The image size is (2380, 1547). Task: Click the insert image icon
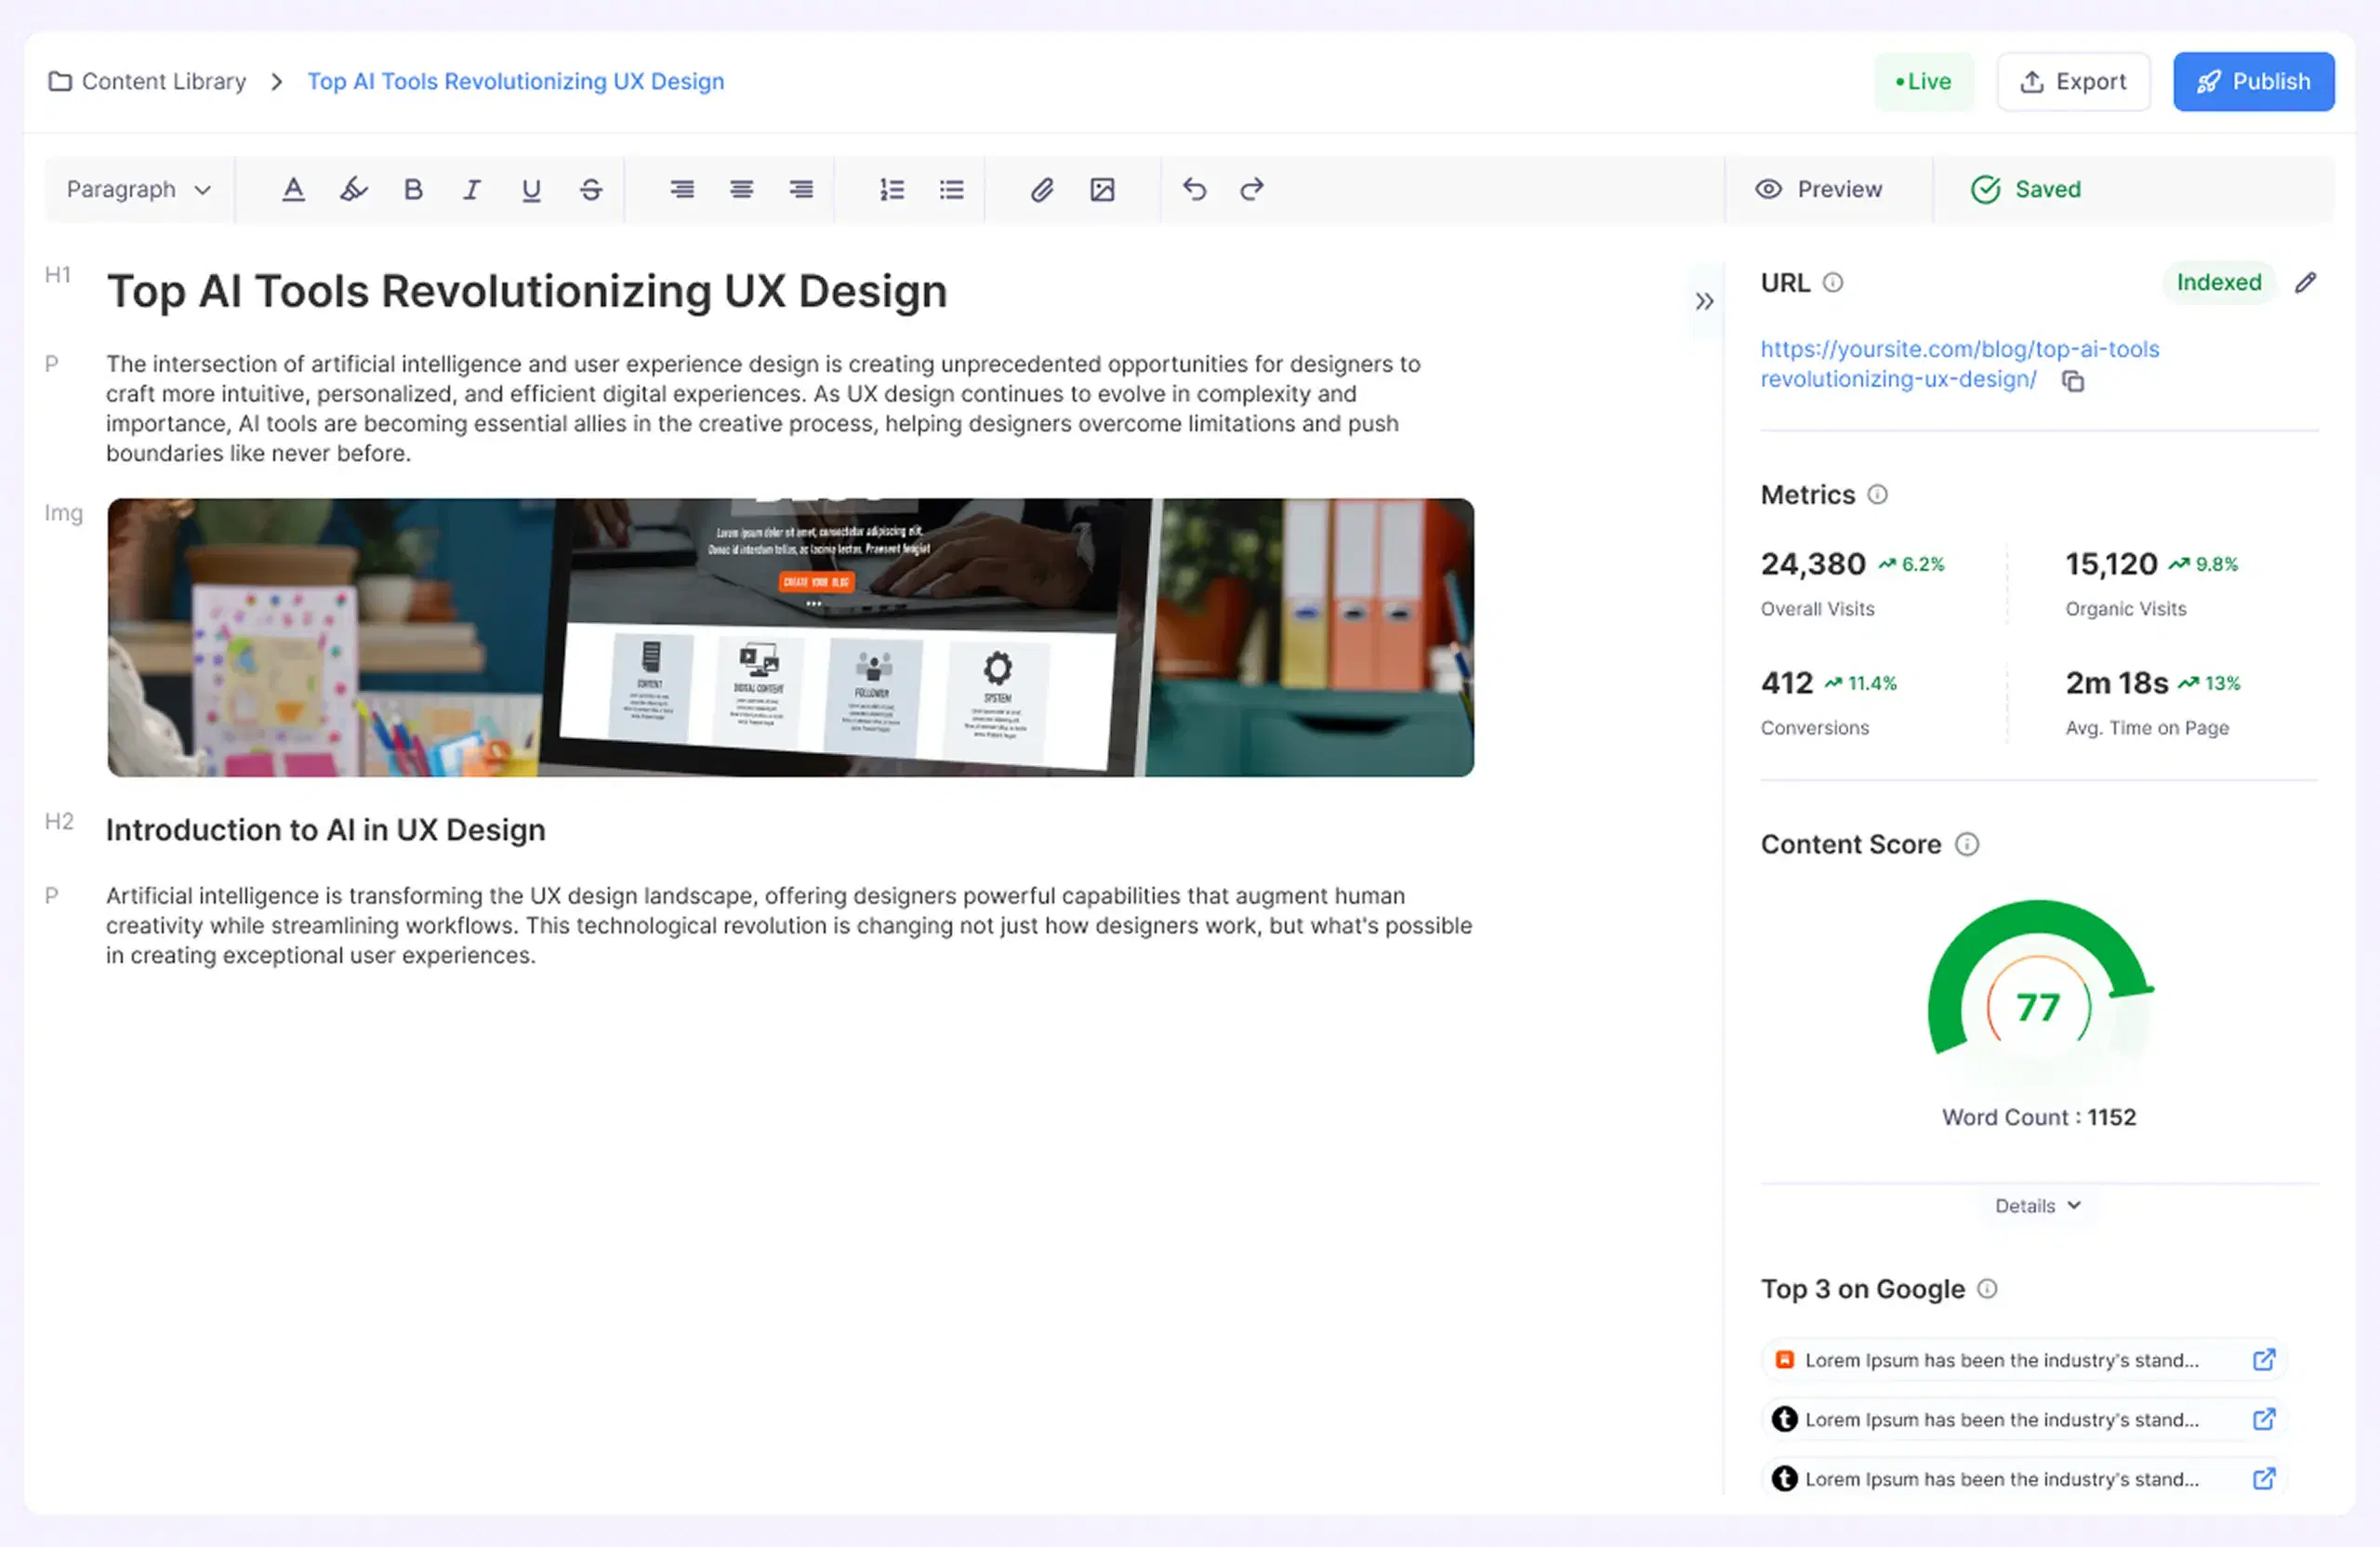[1102, 189]
